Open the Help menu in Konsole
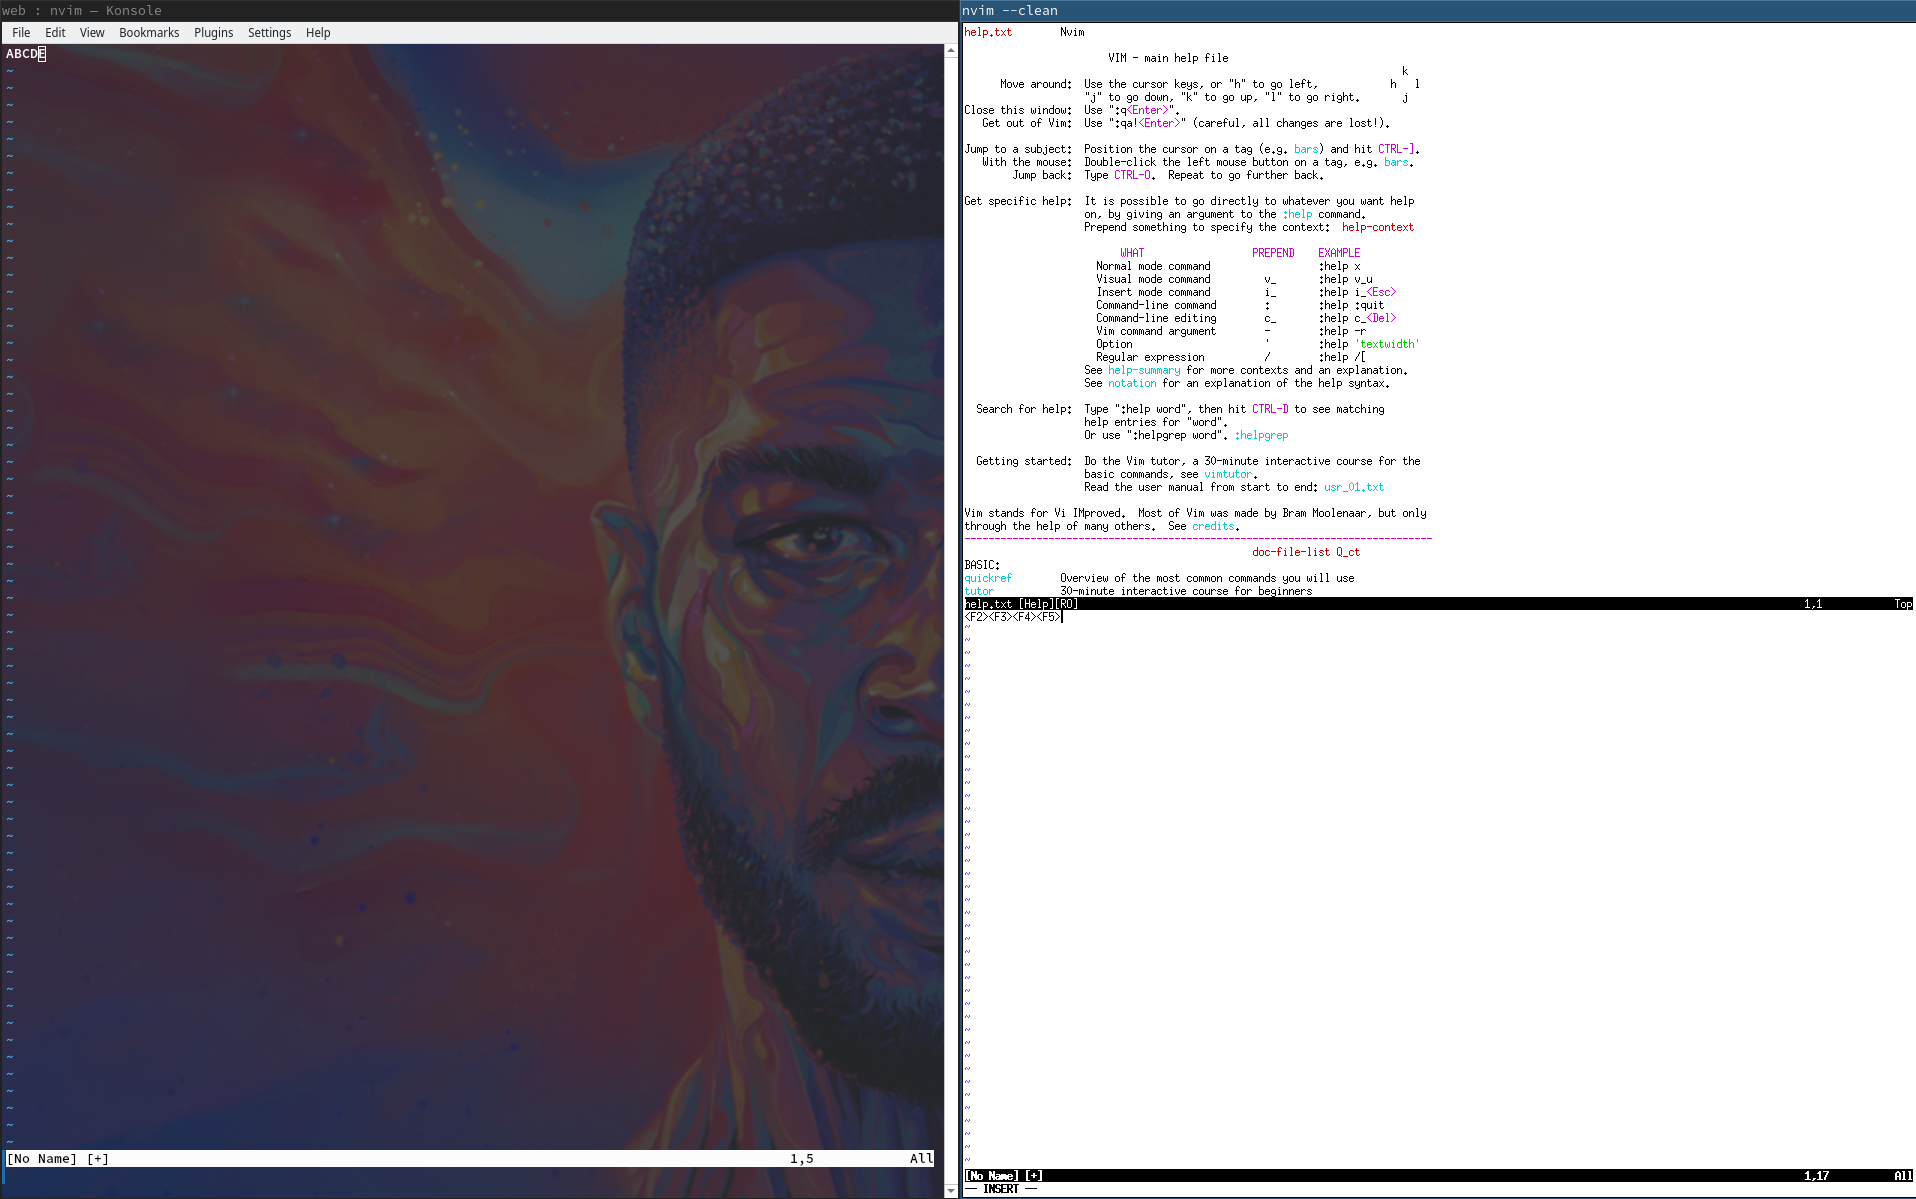Image resolution: width=1916 pixels, height=1199 pixels. (x=318, y=32)
